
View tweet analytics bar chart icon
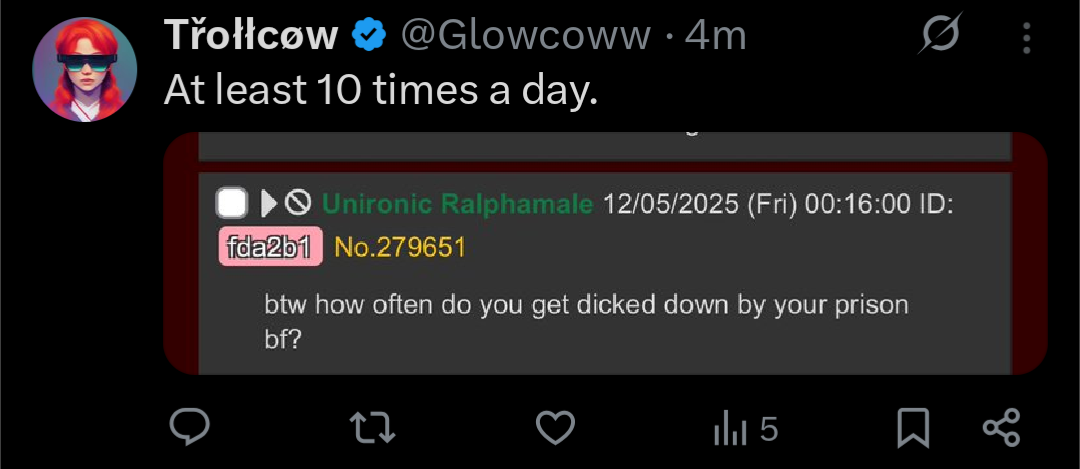tap(730, 430)
